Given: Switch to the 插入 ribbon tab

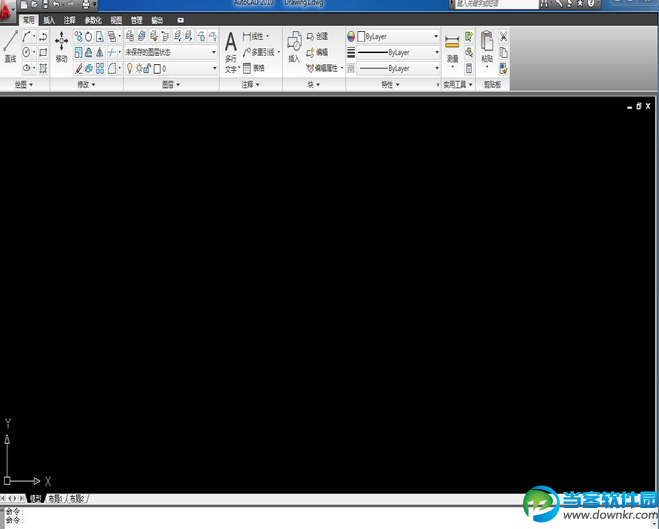Looking at the screenshot, I should point(49,20).
